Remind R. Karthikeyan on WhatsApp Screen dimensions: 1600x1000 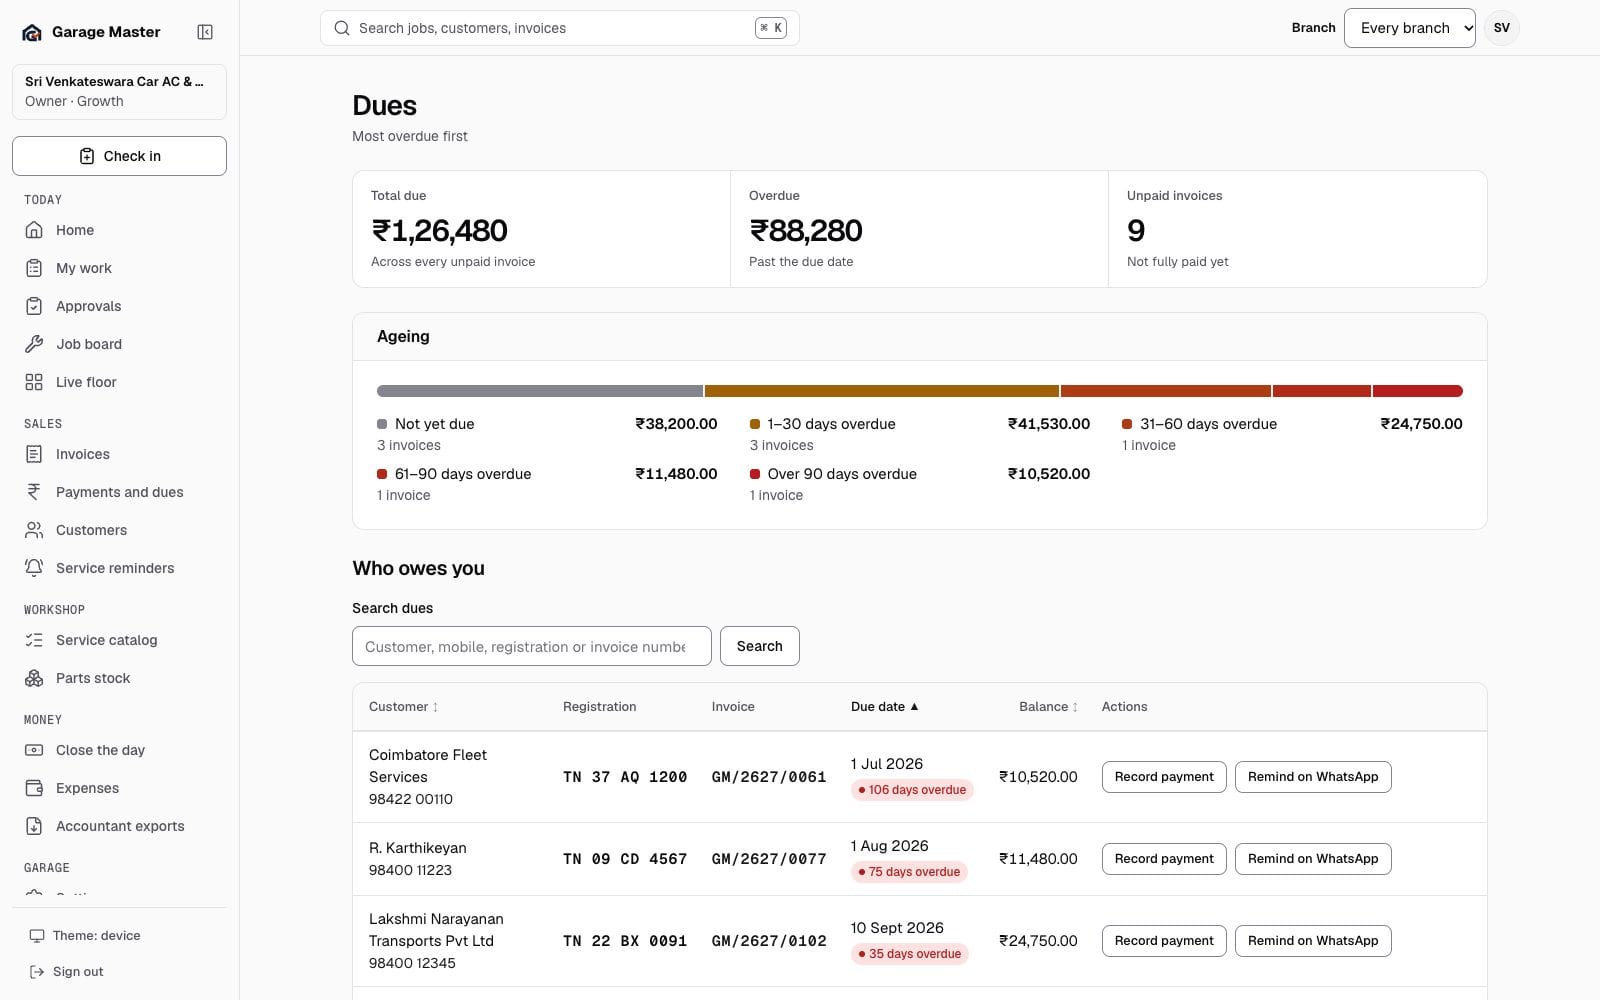[1313, 859]
